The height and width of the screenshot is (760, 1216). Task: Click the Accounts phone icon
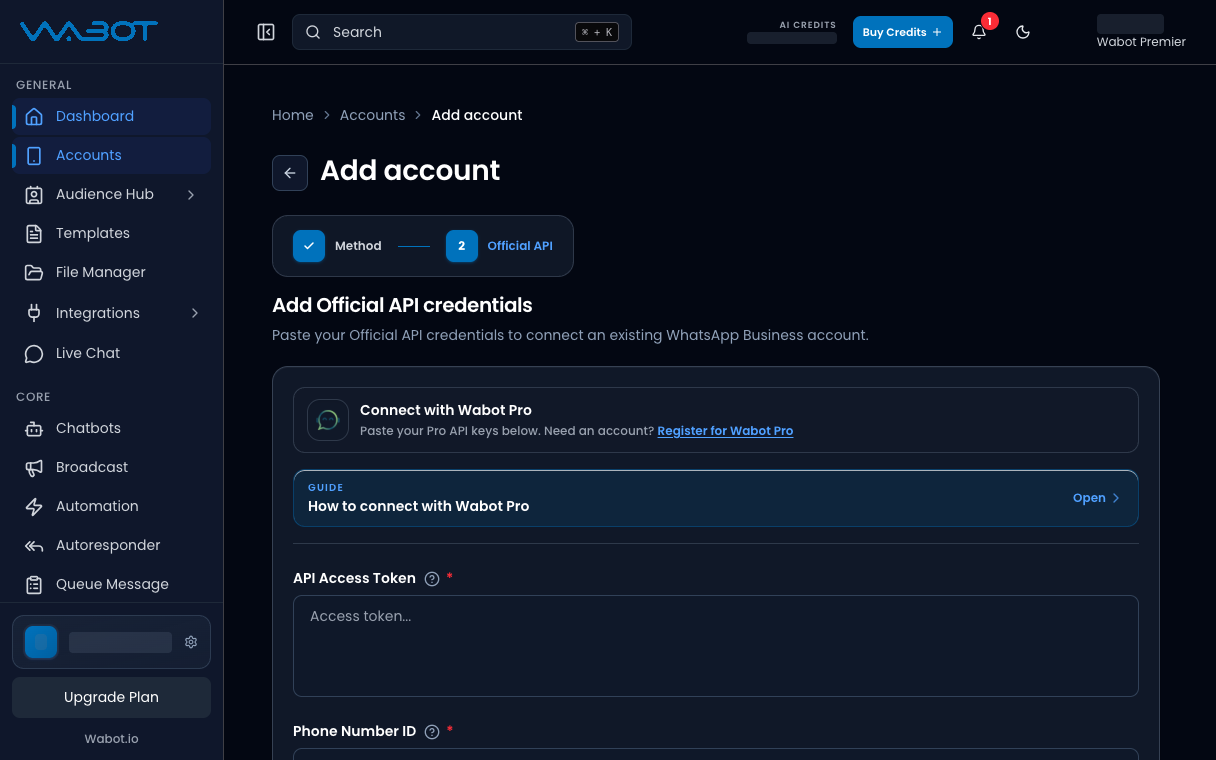34,155
